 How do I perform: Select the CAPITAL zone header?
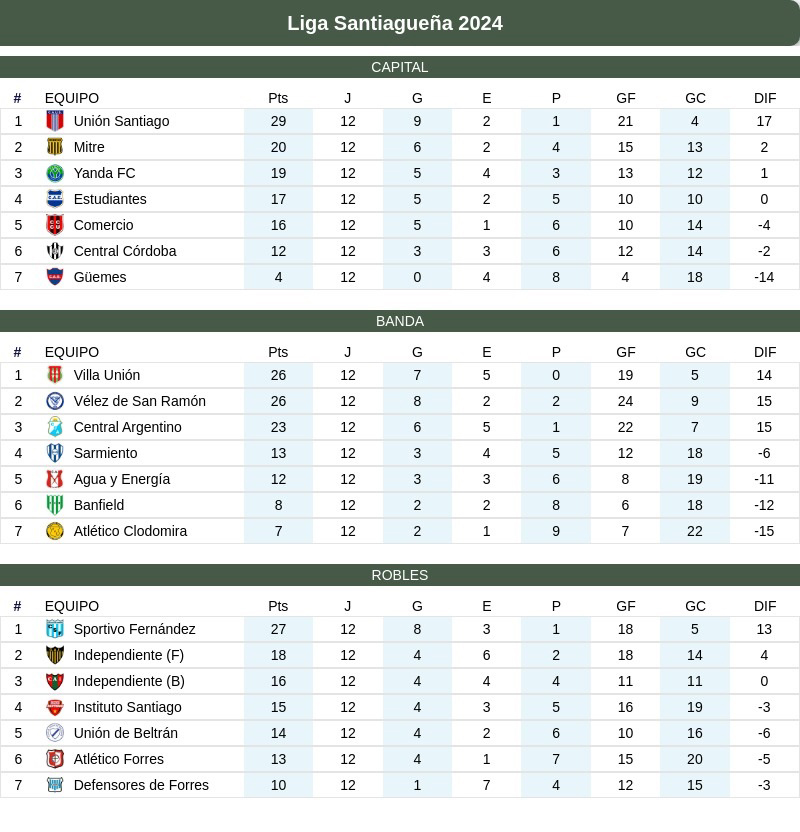click(400, 67)
